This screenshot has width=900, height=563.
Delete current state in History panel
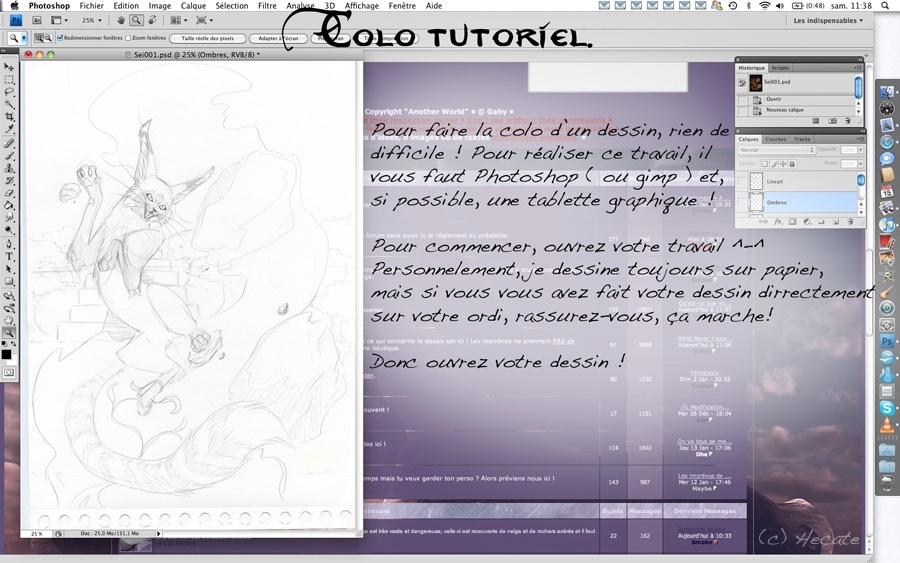coord(847,121)
